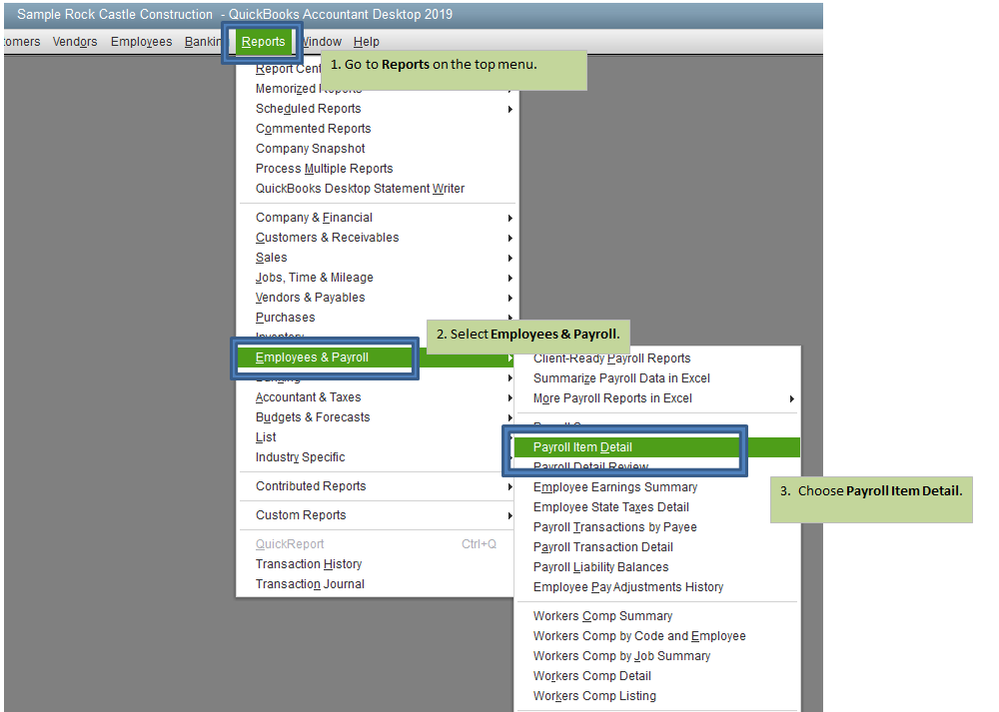Open Custom Reports submenu
This screenshot has height=712, width=999.
(x=376, y=515)
